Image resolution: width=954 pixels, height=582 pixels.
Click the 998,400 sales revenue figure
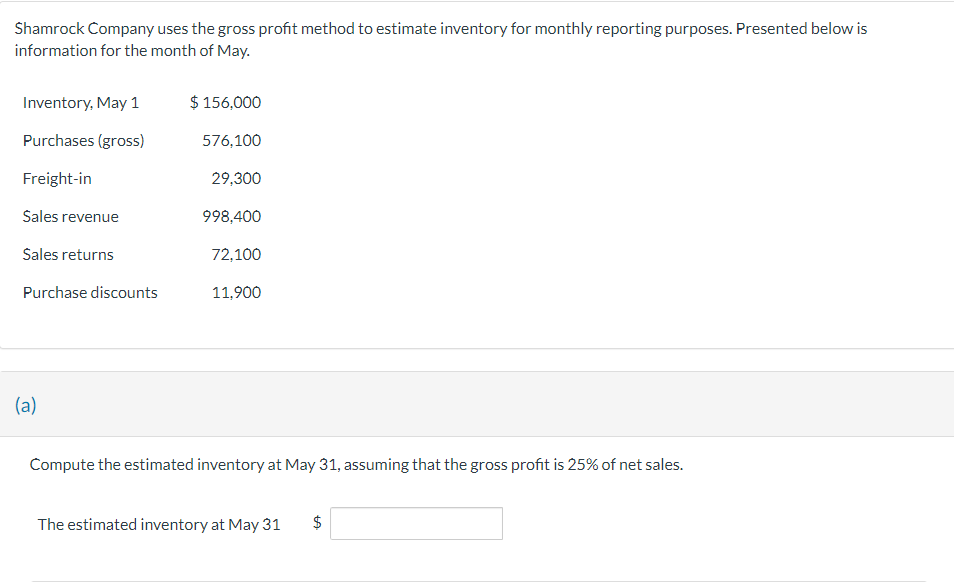click(233, 216)
